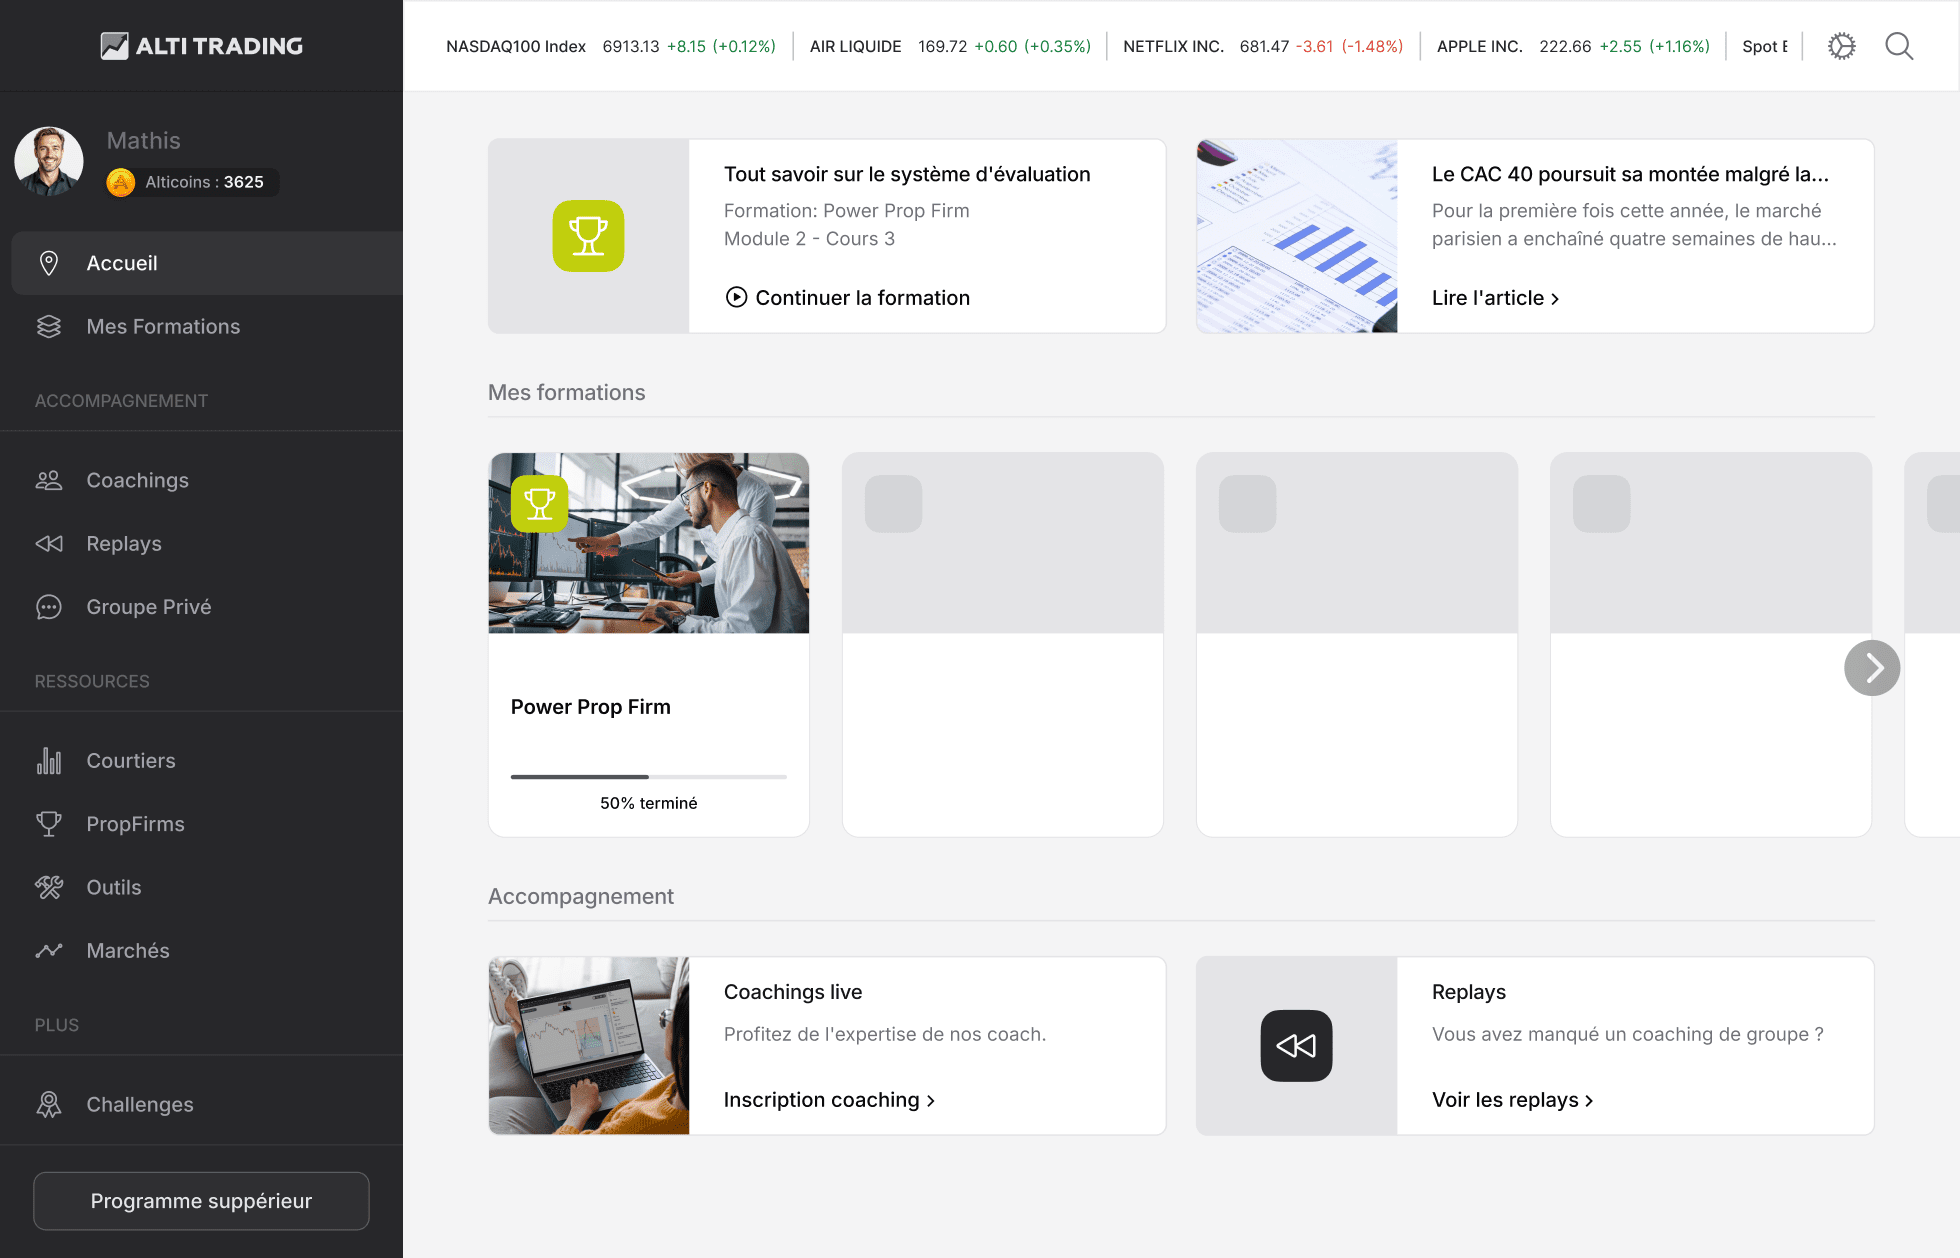This screenshot has width=1960, height=1258.
Task: Click Continuer la formation
Action: coord(847,297)
